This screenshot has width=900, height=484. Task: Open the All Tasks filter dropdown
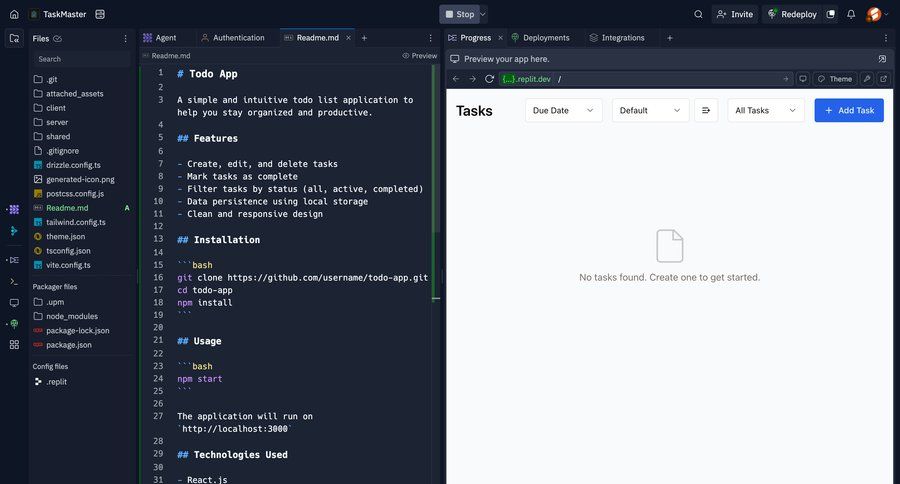[x=766, y=110]
